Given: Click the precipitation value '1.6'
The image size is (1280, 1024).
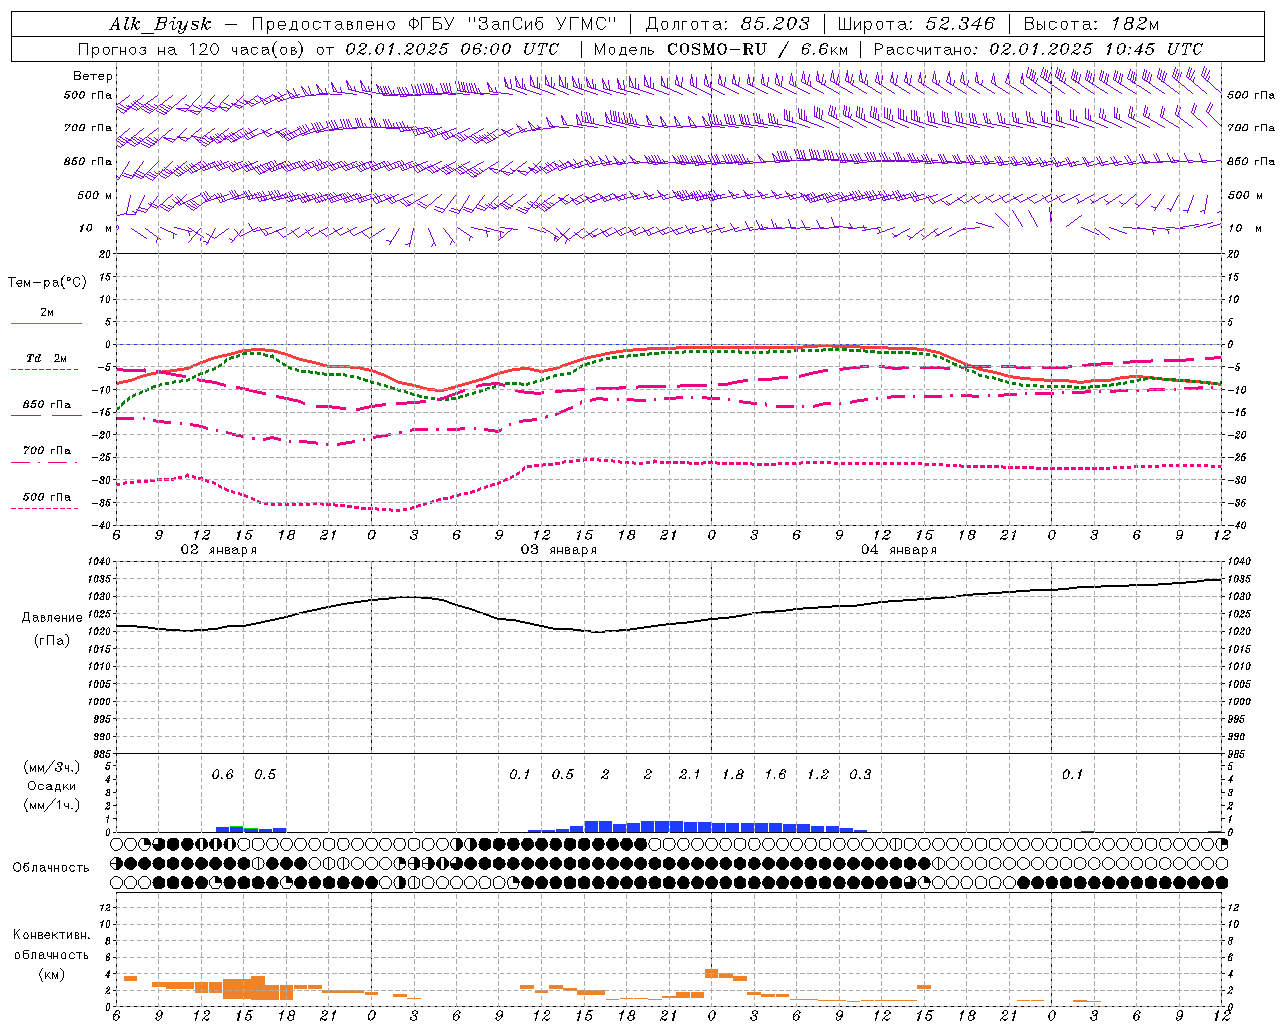Looking at the screenshot, I should pos(775,775).
